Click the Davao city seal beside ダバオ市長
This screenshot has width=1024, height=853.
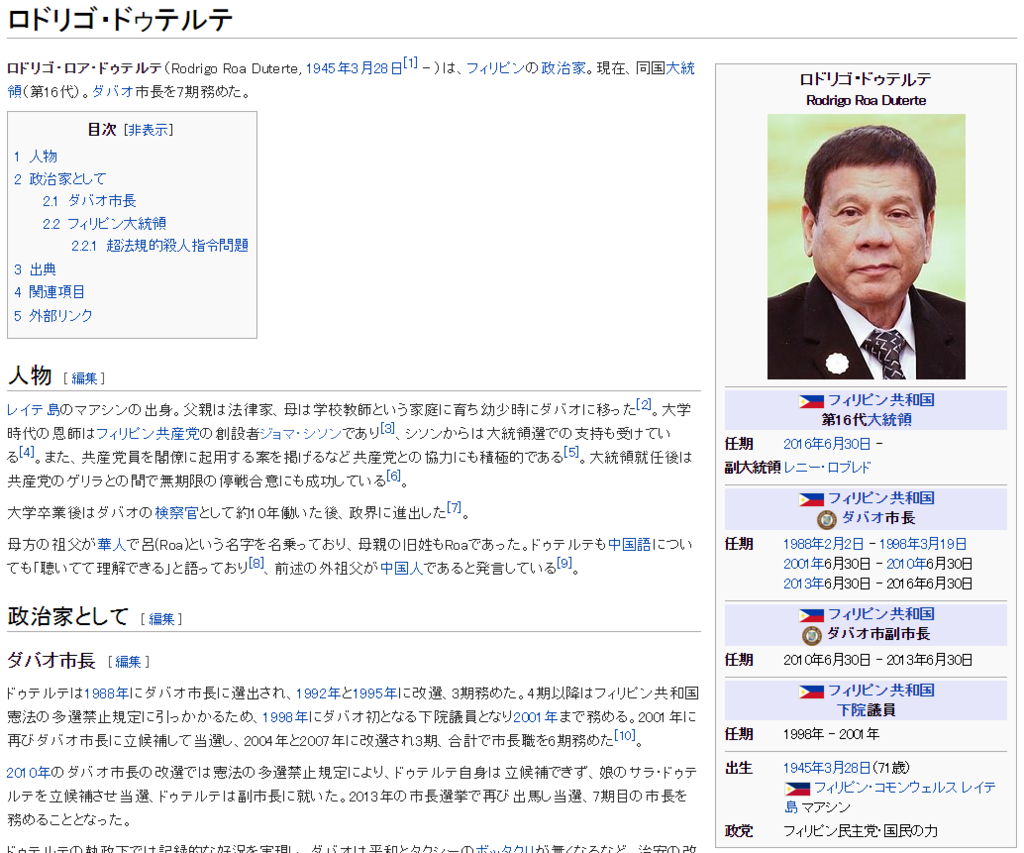[827, 519]
